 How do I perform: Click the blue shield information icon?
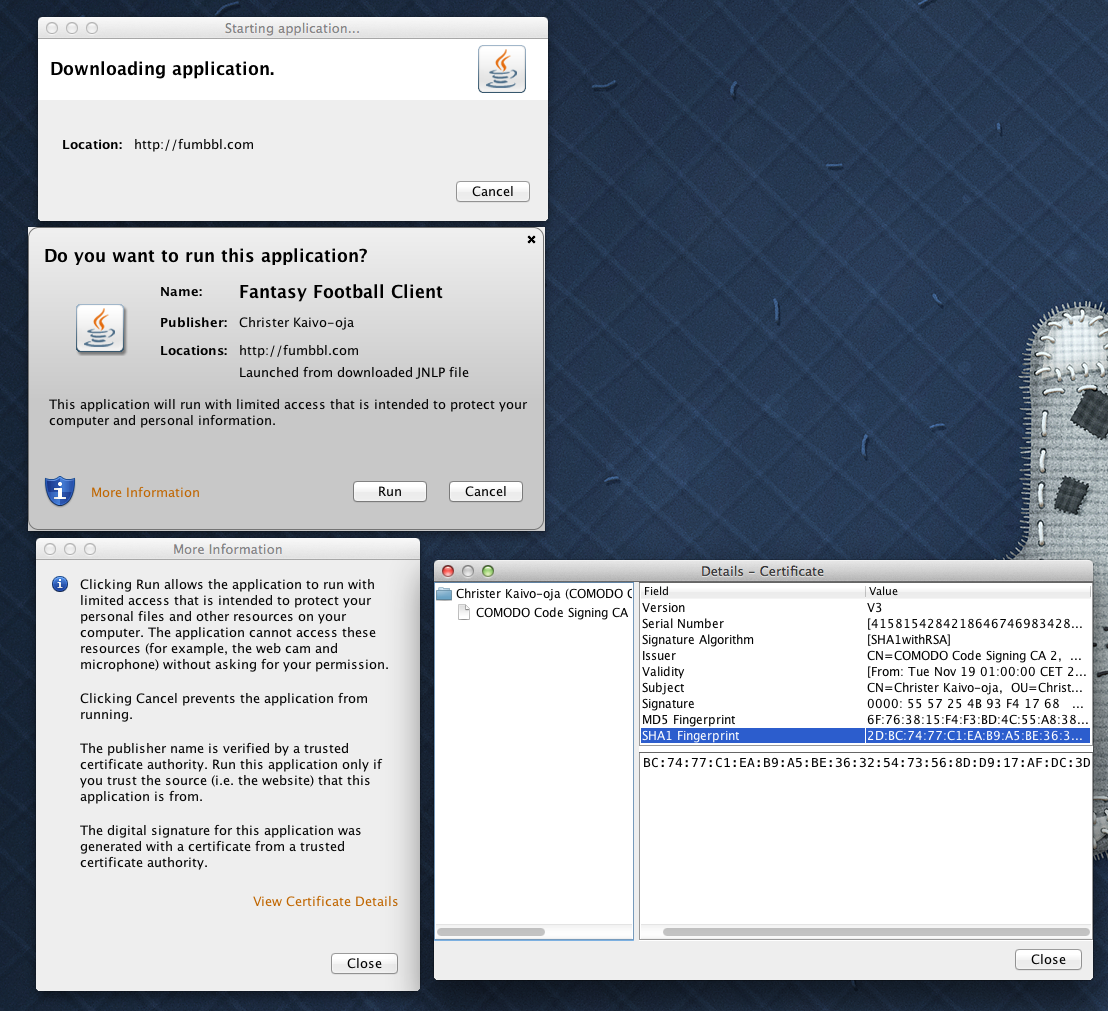point(60,491)
